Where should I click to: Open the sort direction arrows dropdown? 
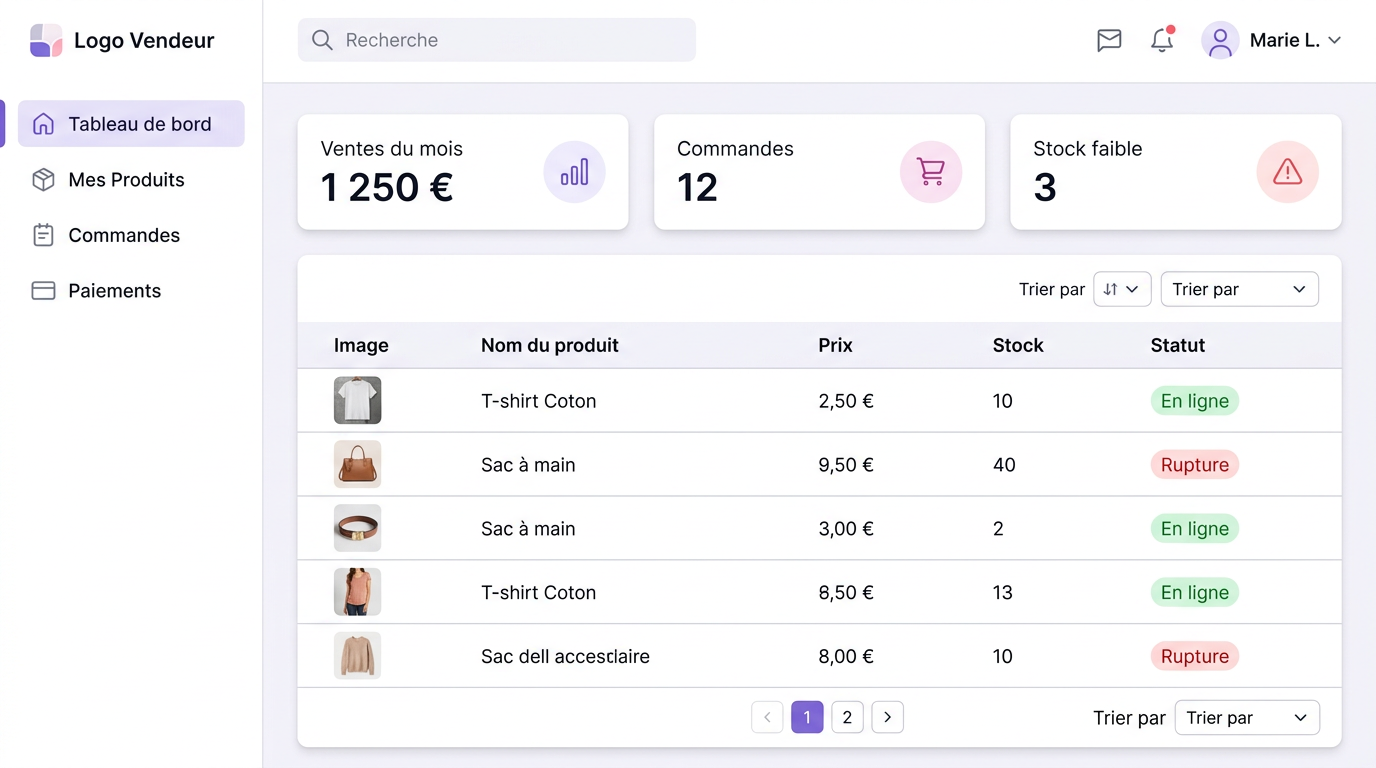[x=1122, y=289]
